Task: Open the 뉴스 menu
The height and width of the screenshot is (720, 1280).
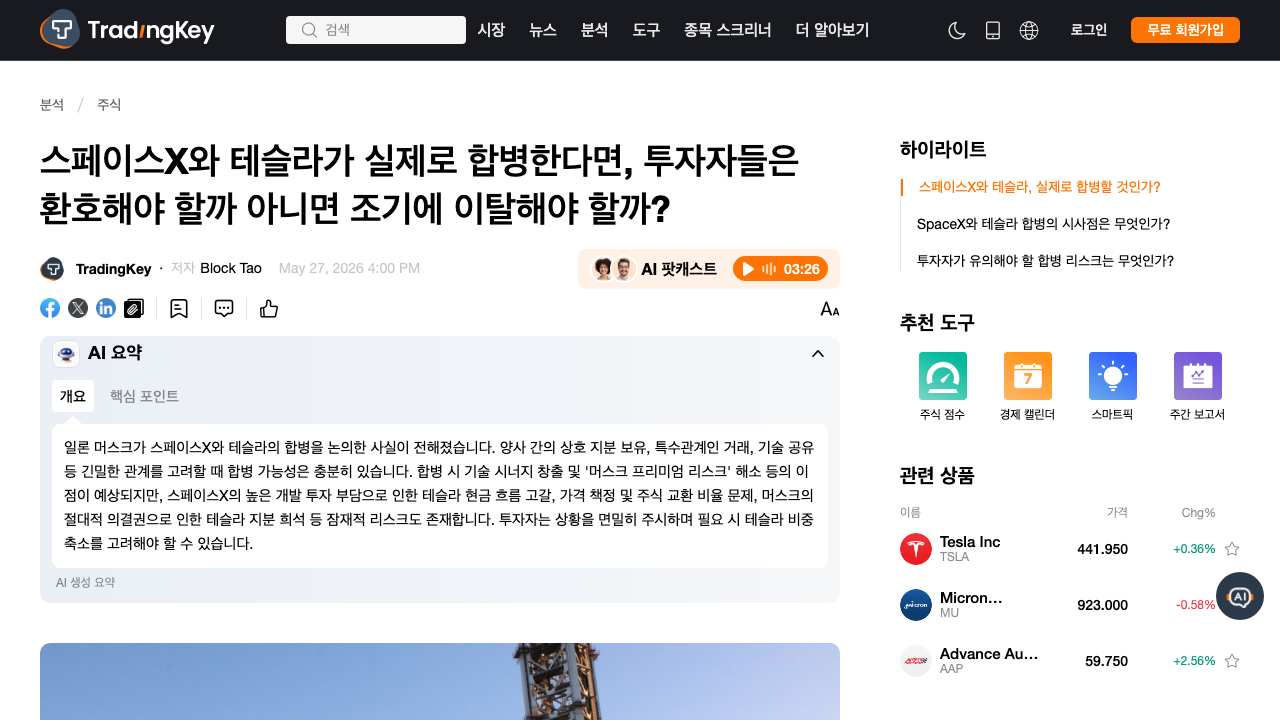Action: 543,30
